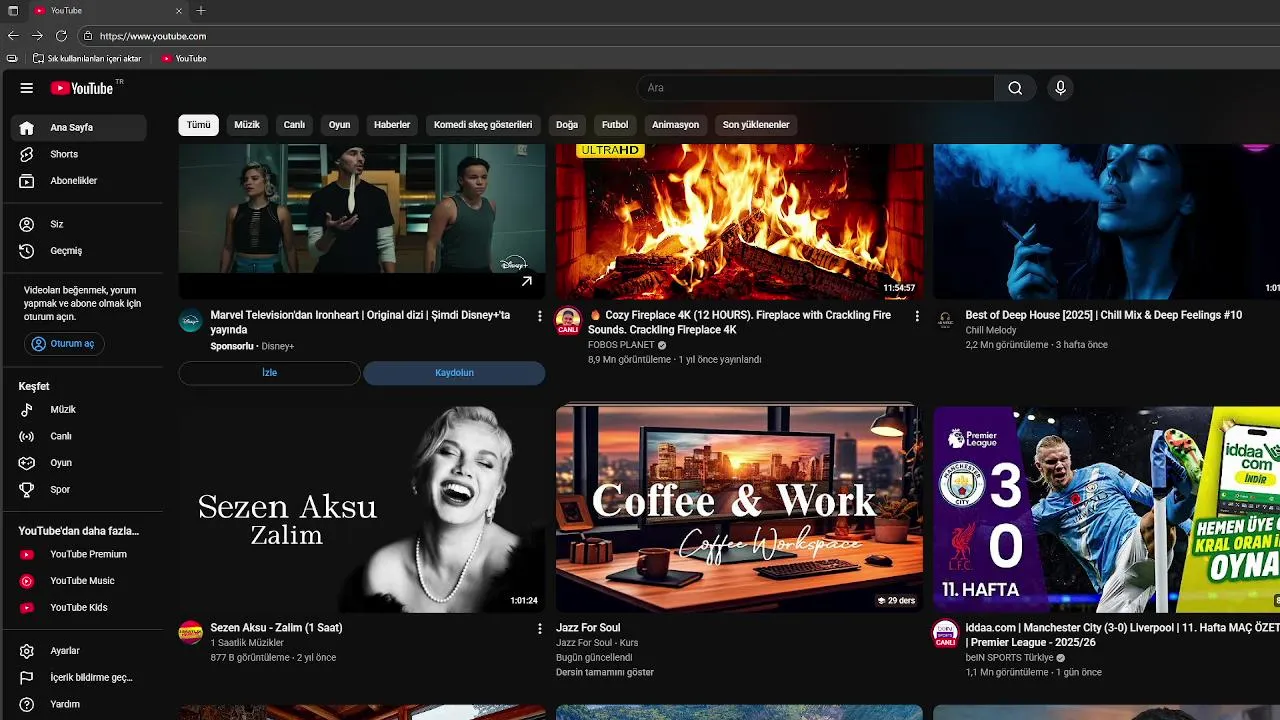Select the Tümü filter chip
Screen dimensions: 1280x720
199,125
